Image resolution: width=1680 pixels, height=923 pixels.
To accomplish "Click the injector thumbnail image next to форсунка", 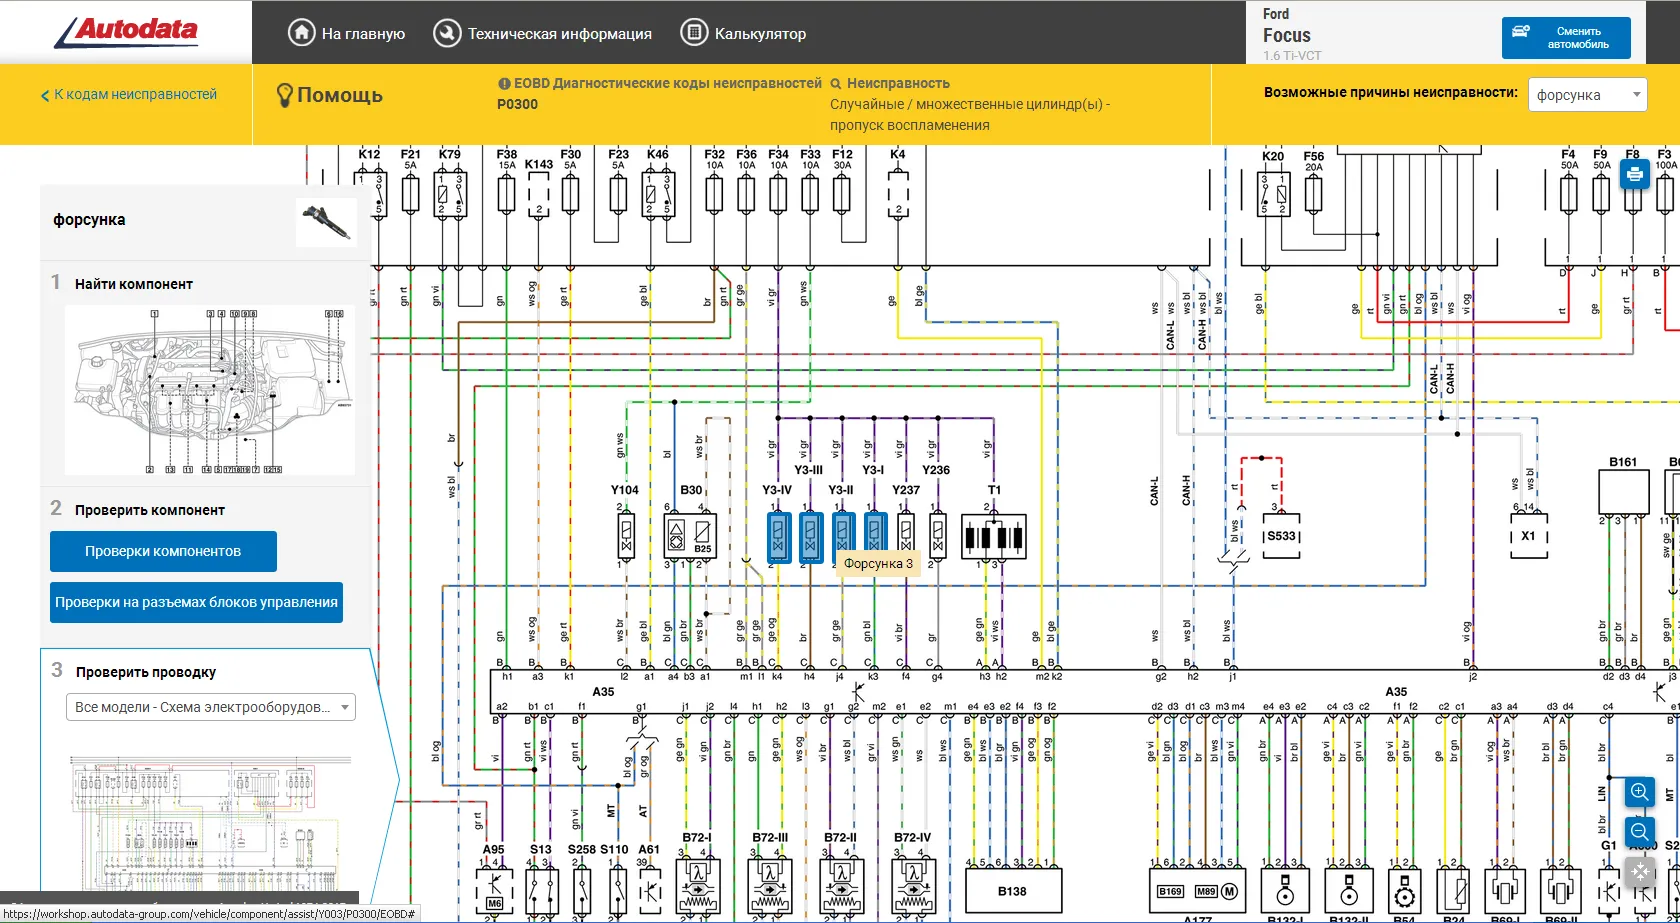I will 326,222.
